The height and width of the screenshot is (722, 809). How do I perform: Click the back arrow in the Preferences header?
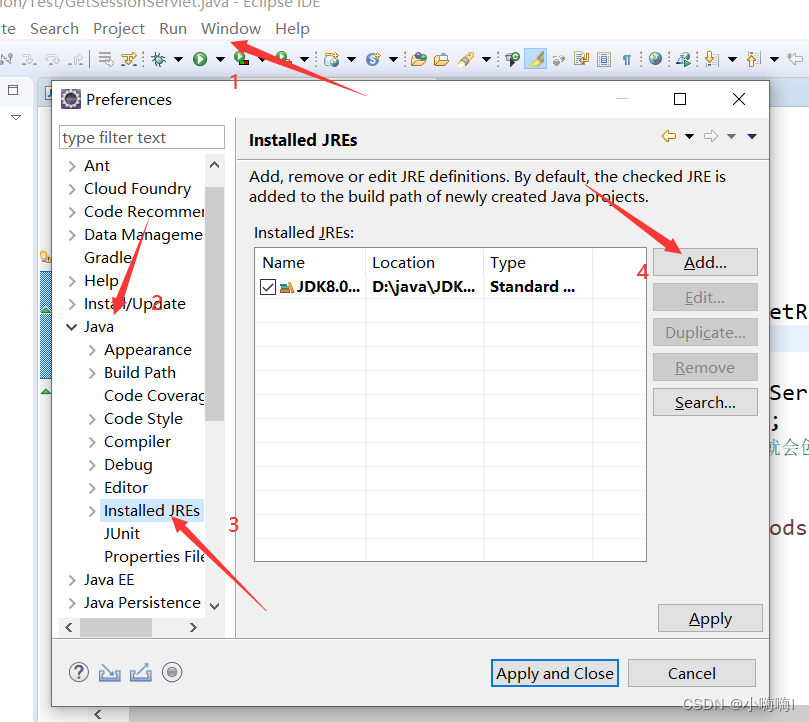pos(668,137)
